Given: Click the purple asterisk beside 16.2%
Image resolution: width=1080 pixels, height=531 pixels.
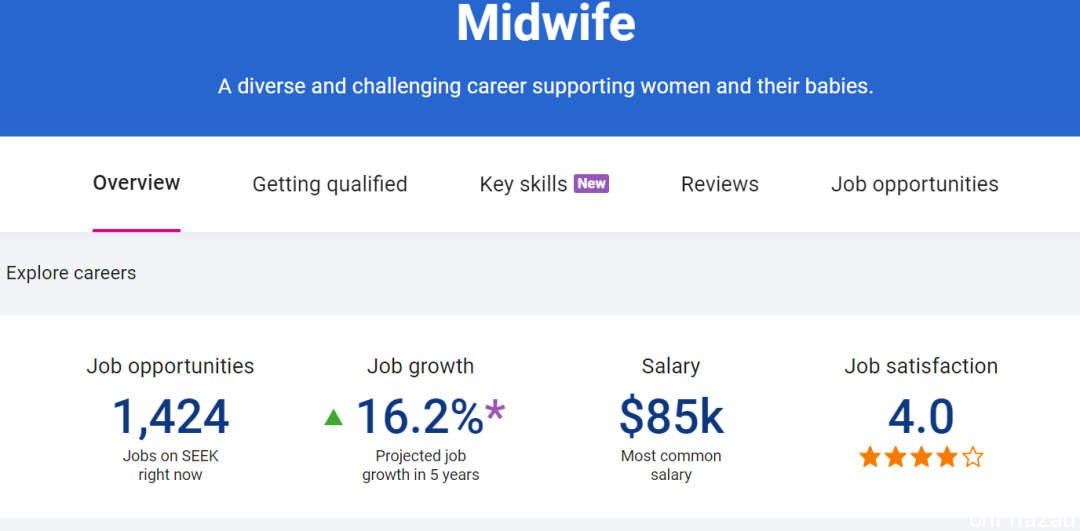Looking at the screenshot, I should pos(495,412).
